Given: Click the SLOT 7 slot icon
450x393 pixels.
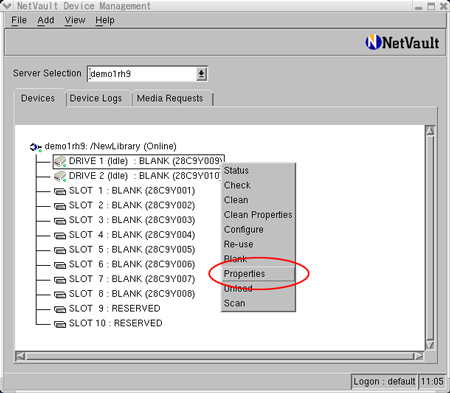Looking at the screenshot, I should [x=60, y=280].
